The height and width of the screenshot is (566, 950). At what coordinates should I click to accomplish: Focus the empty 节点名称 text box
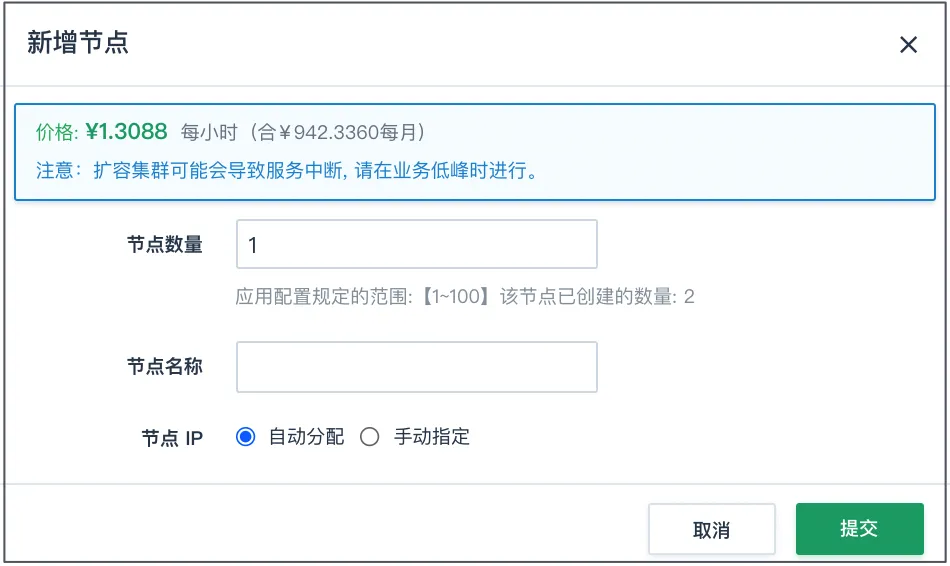tap(416, 367)
